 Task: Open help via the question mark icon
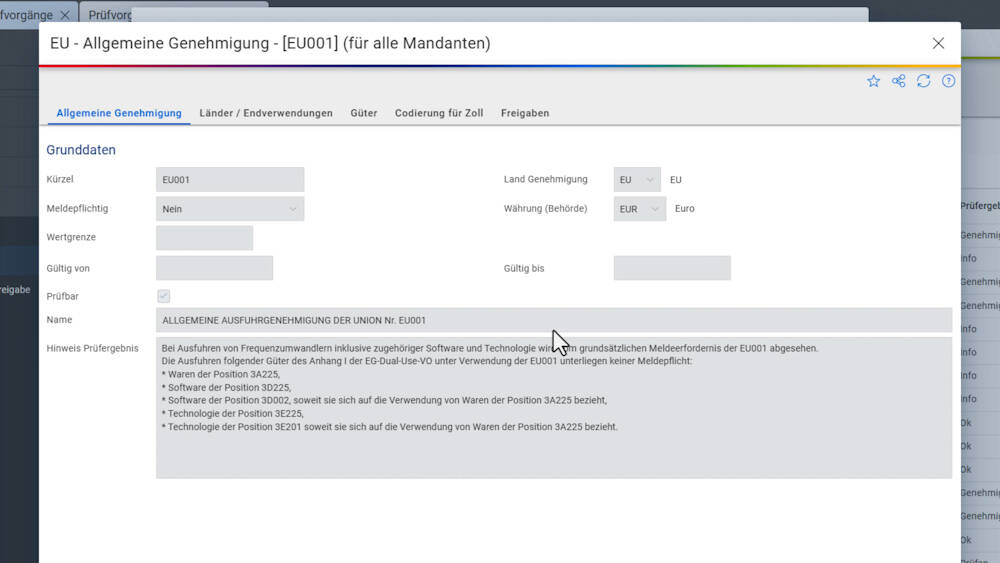click(948, 81)
